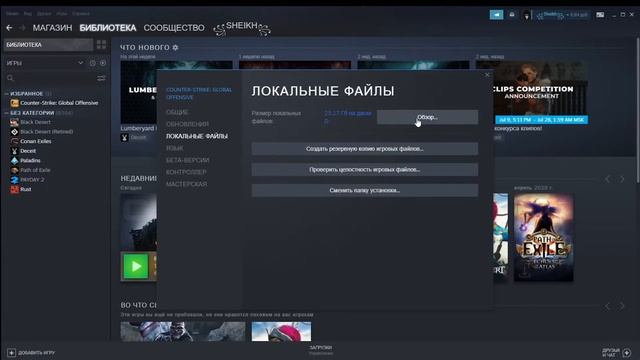Image resolution: width=640 pixels, height=360 pixels.
Task: Open the МАГАЗИН tab
Action: 52,28
